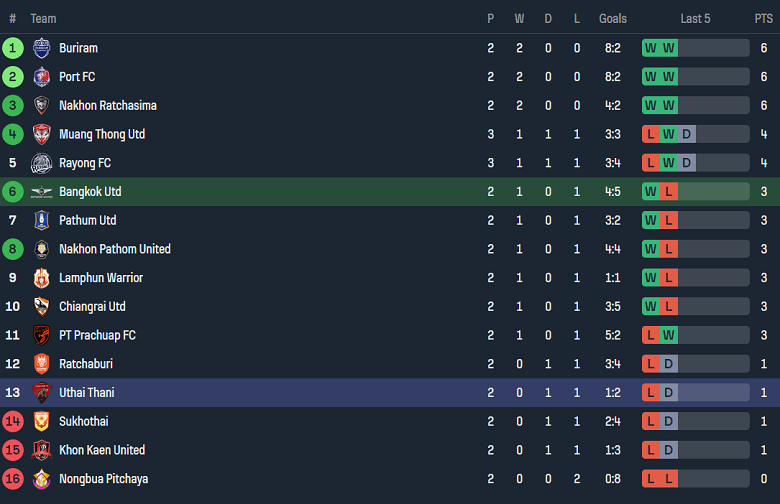
Task: Click the Port FC team logo
Action: (41, 77)
